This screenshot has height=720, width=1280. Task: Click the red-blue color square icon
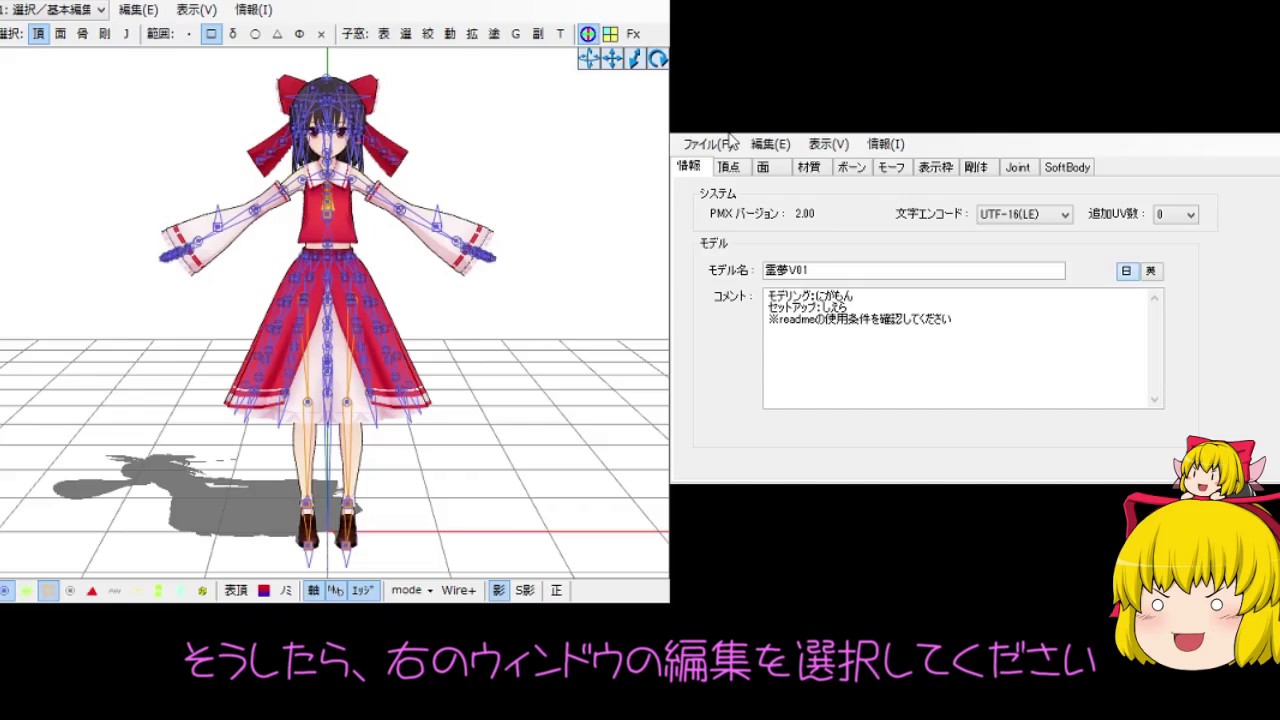point(264,591)
